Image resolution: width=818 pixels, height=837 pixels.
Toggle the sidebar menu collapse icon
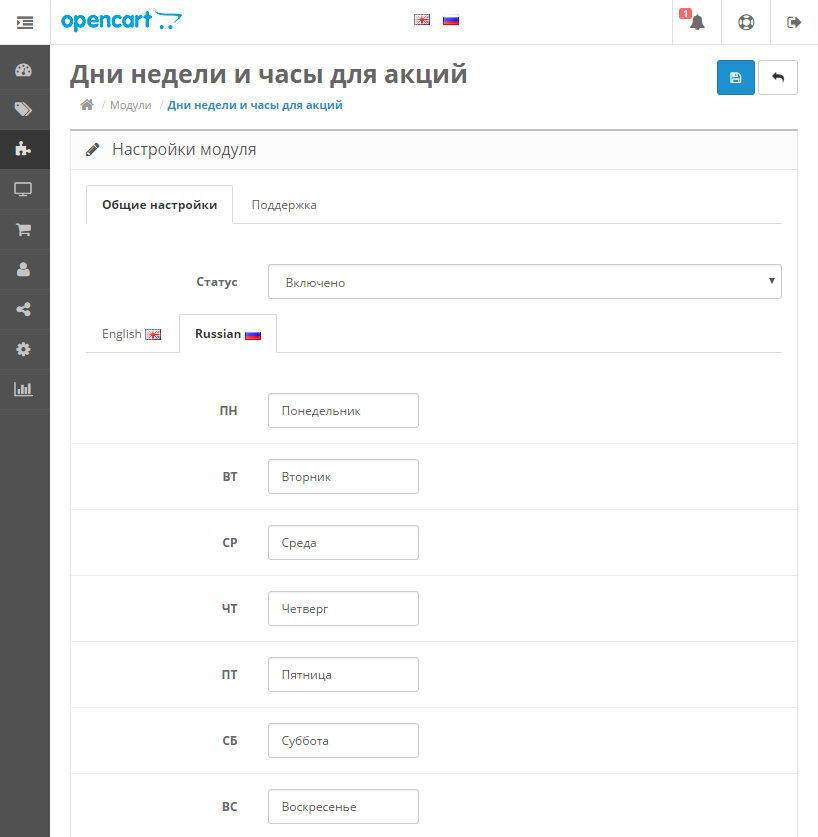pos(25,22)
